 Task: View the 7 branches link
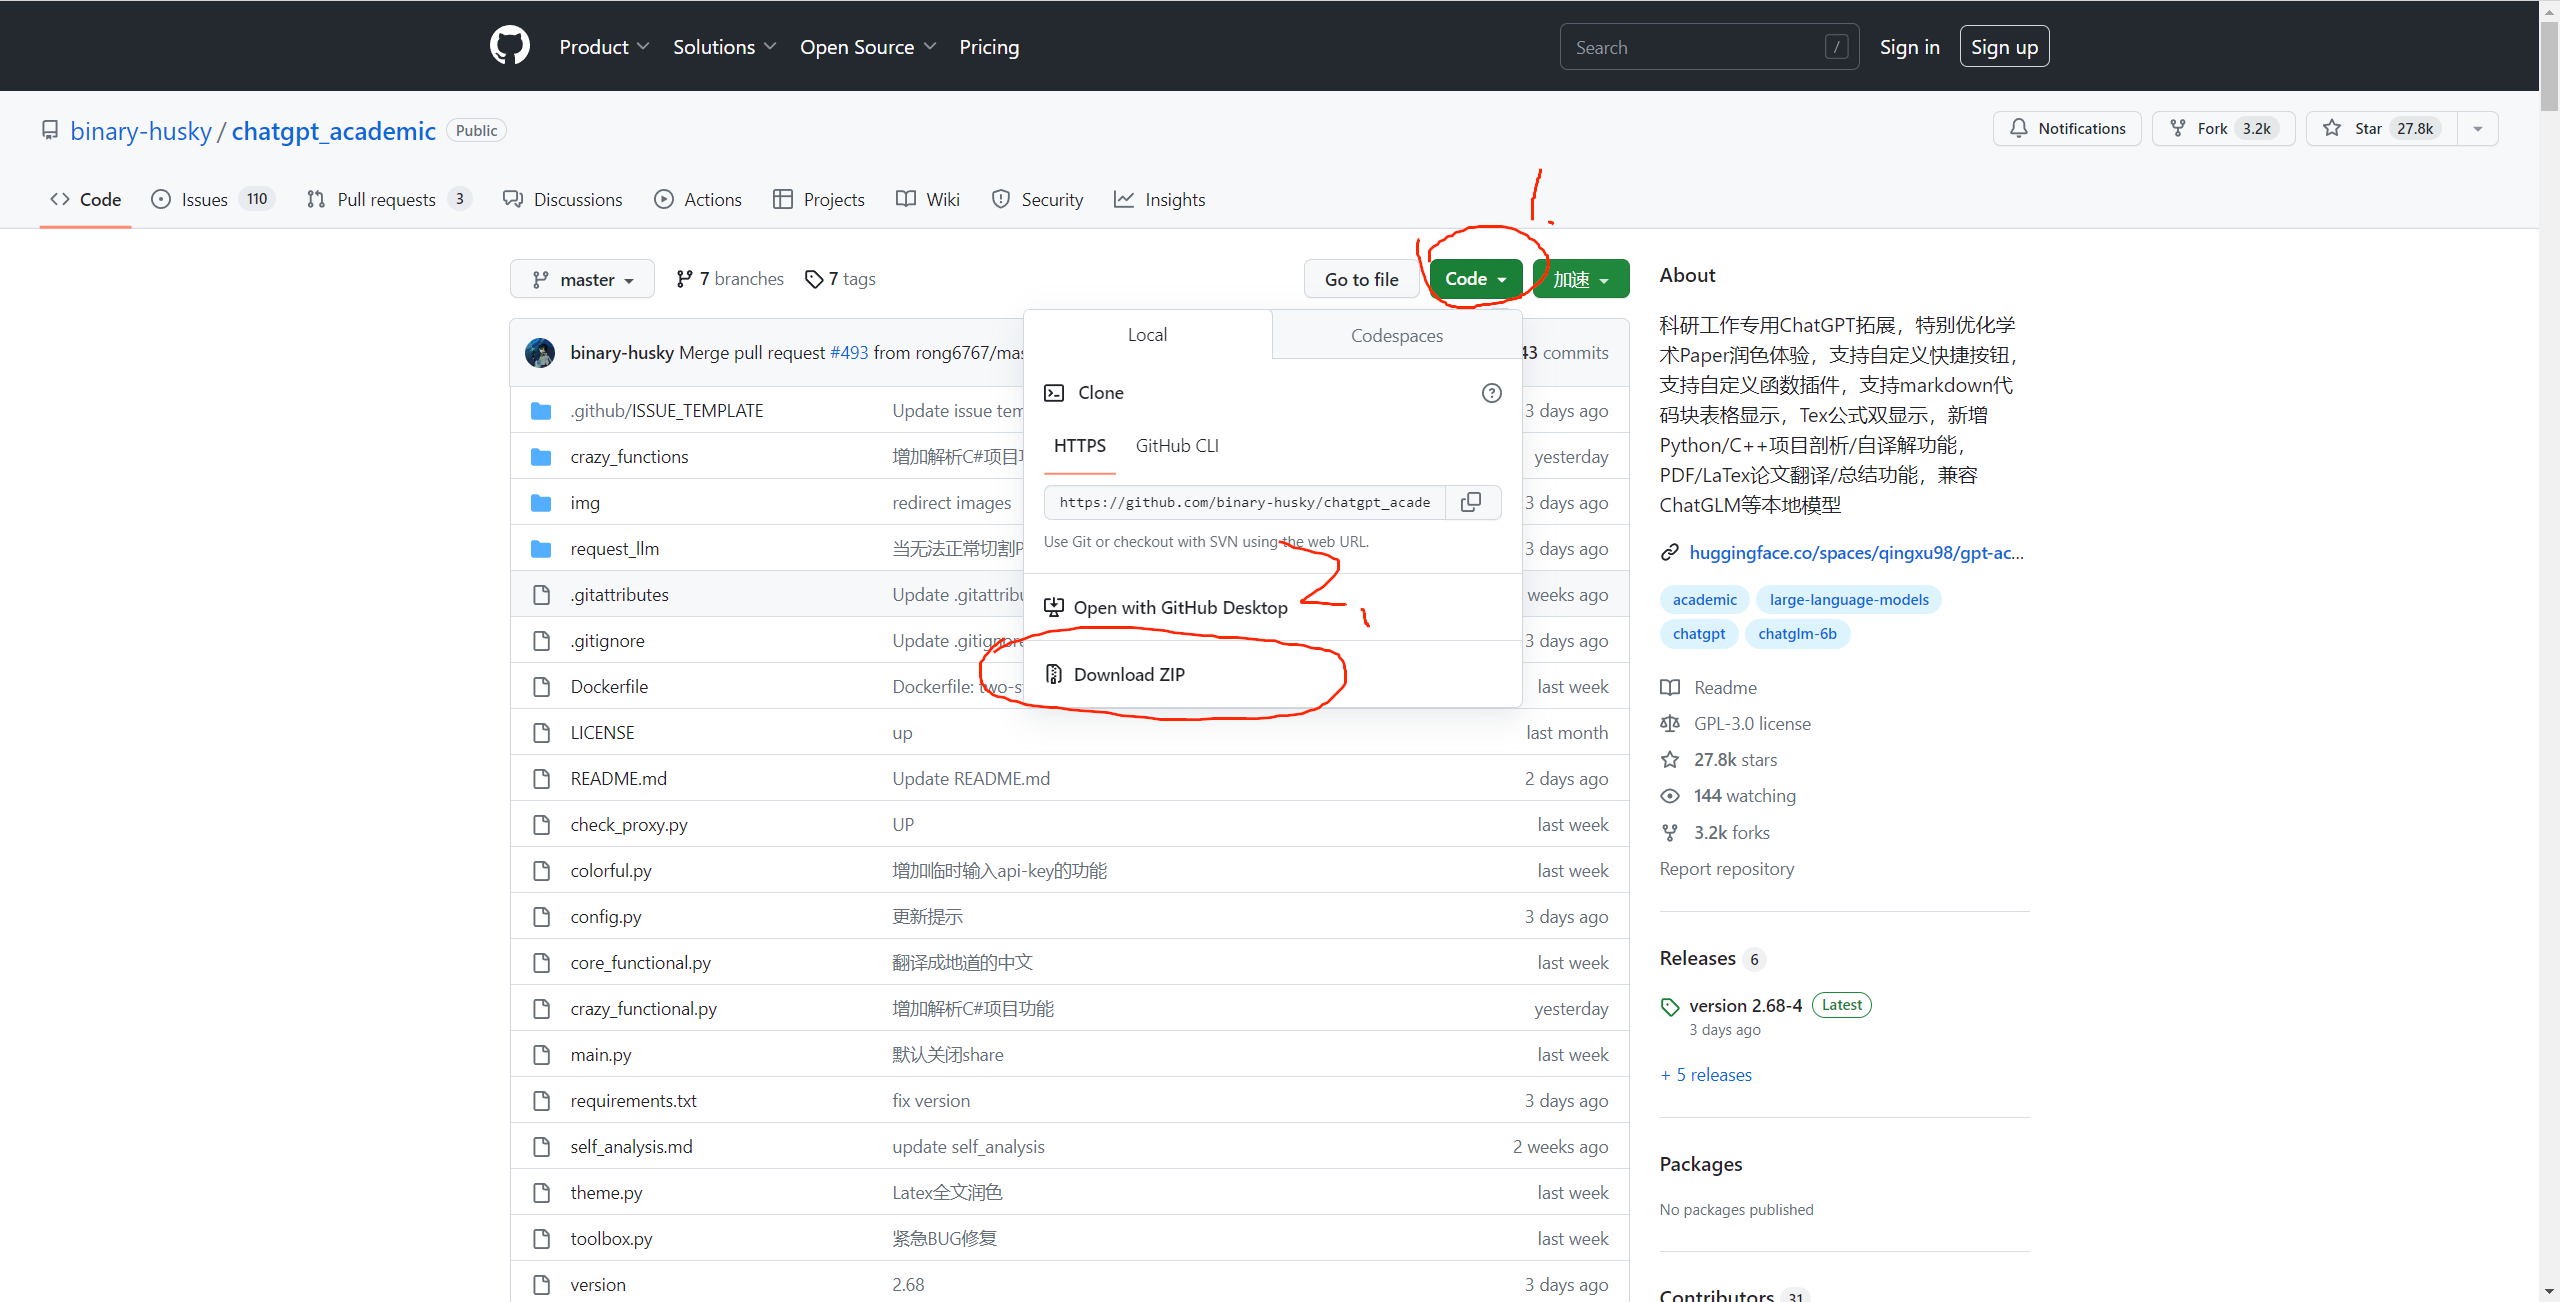pyautogui.click(x=730, y=279)
